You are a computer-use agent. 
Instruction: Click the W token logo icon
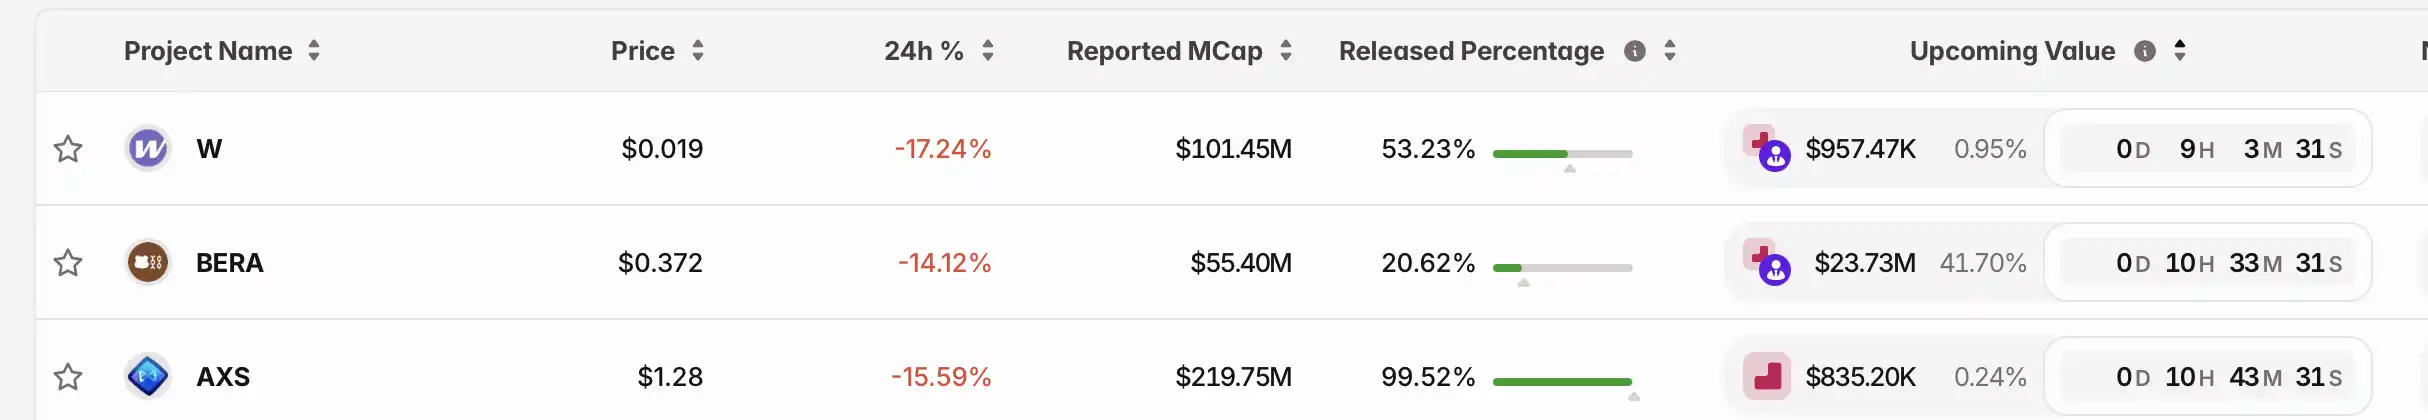pos(148,149)
